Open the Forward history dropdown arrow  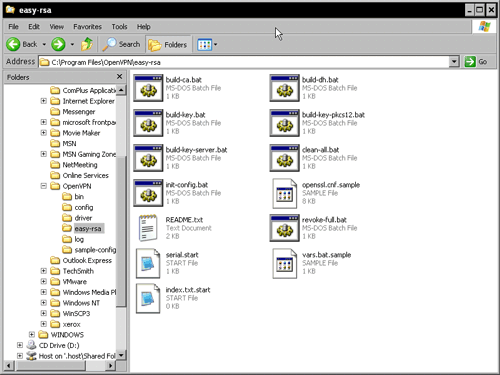click(x=72, y=44)
